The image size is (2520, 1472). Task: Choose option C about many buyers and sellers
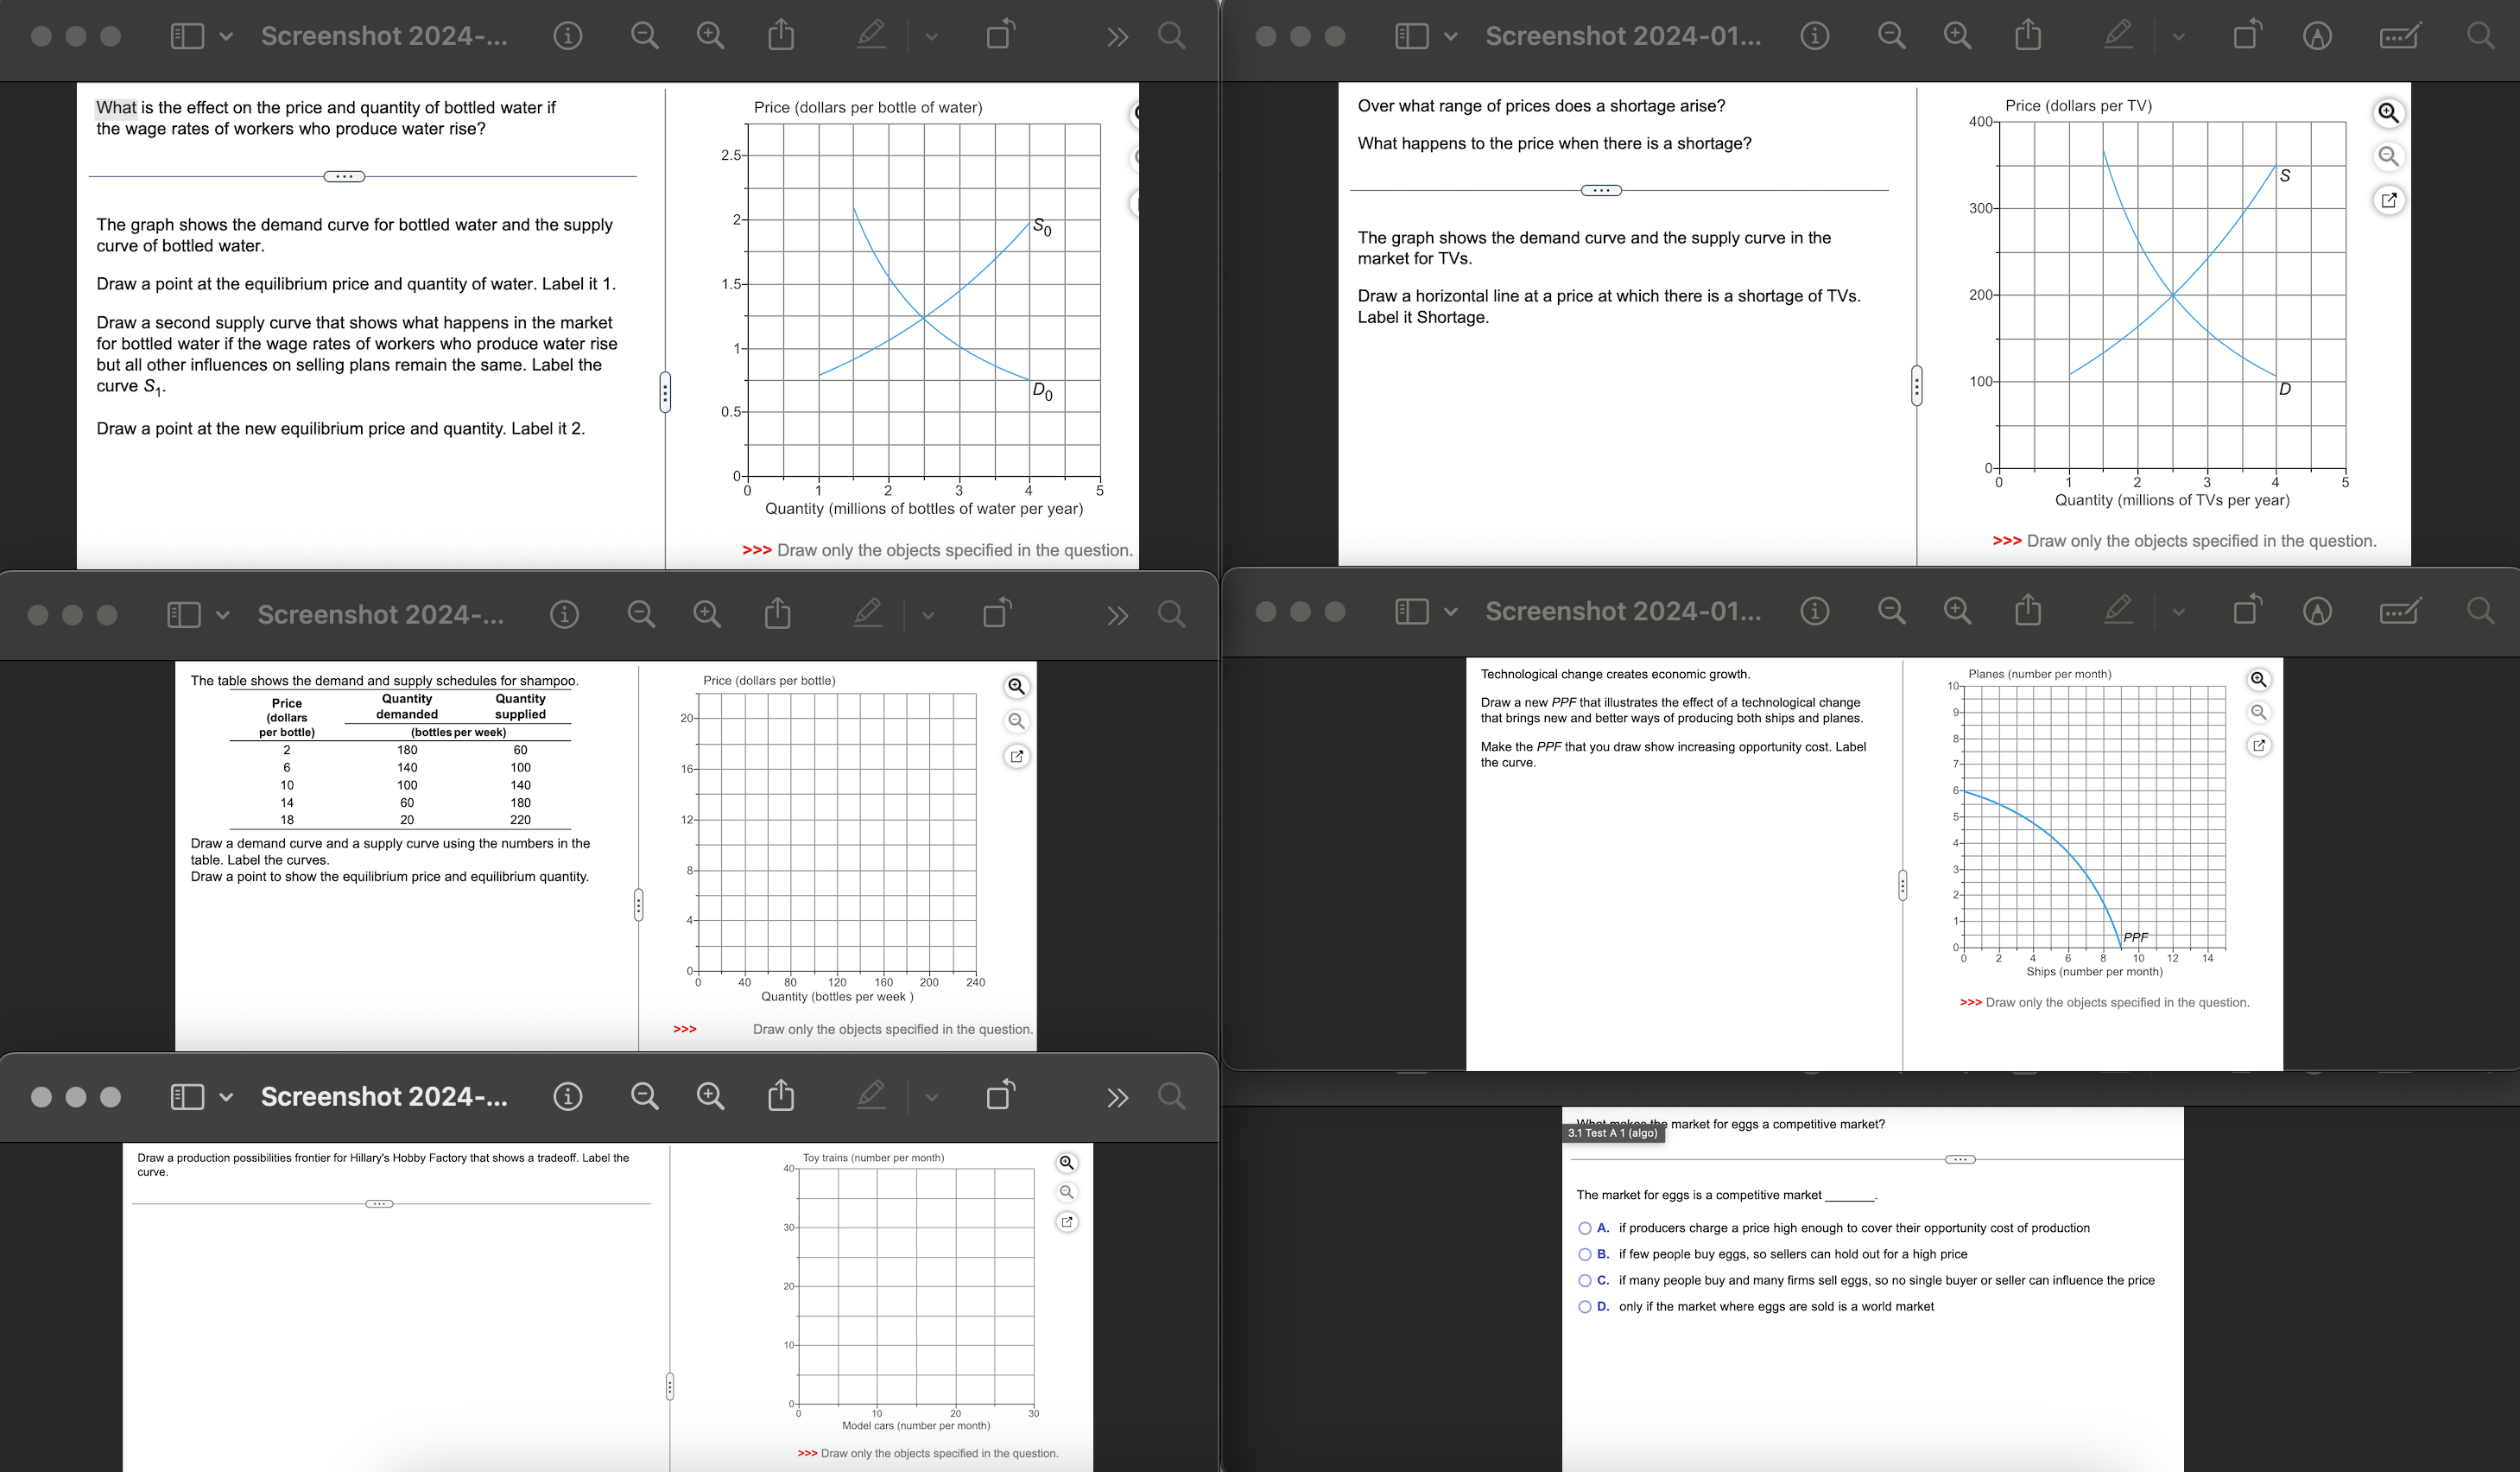1585,1280
